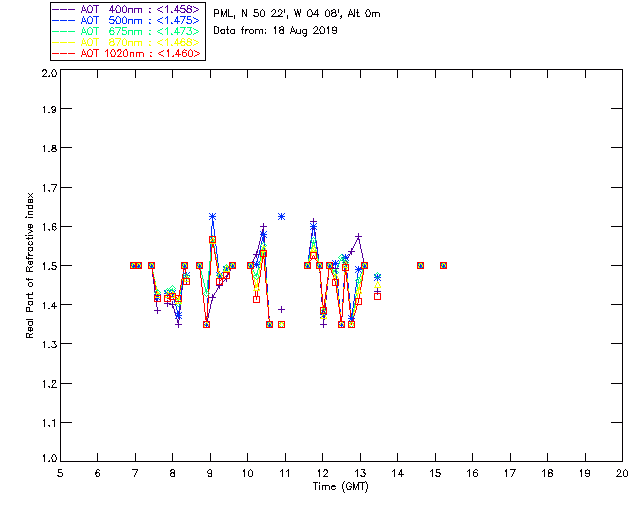The height and width of the screenshot is (512, 640).
Task: Click x-axis tick label 7
Action: (135, 473)
